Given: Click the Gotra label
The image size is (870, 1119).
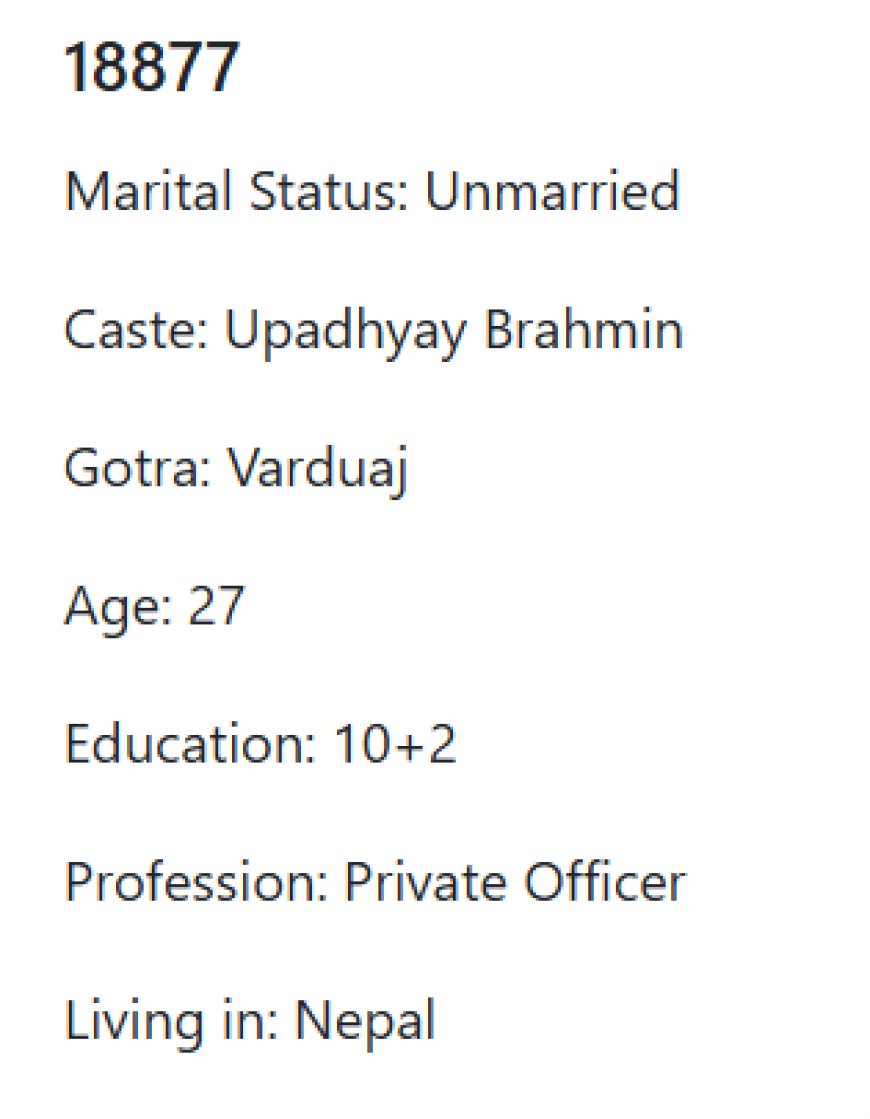Looking at the screenshot, I should [x=137, y=468].
